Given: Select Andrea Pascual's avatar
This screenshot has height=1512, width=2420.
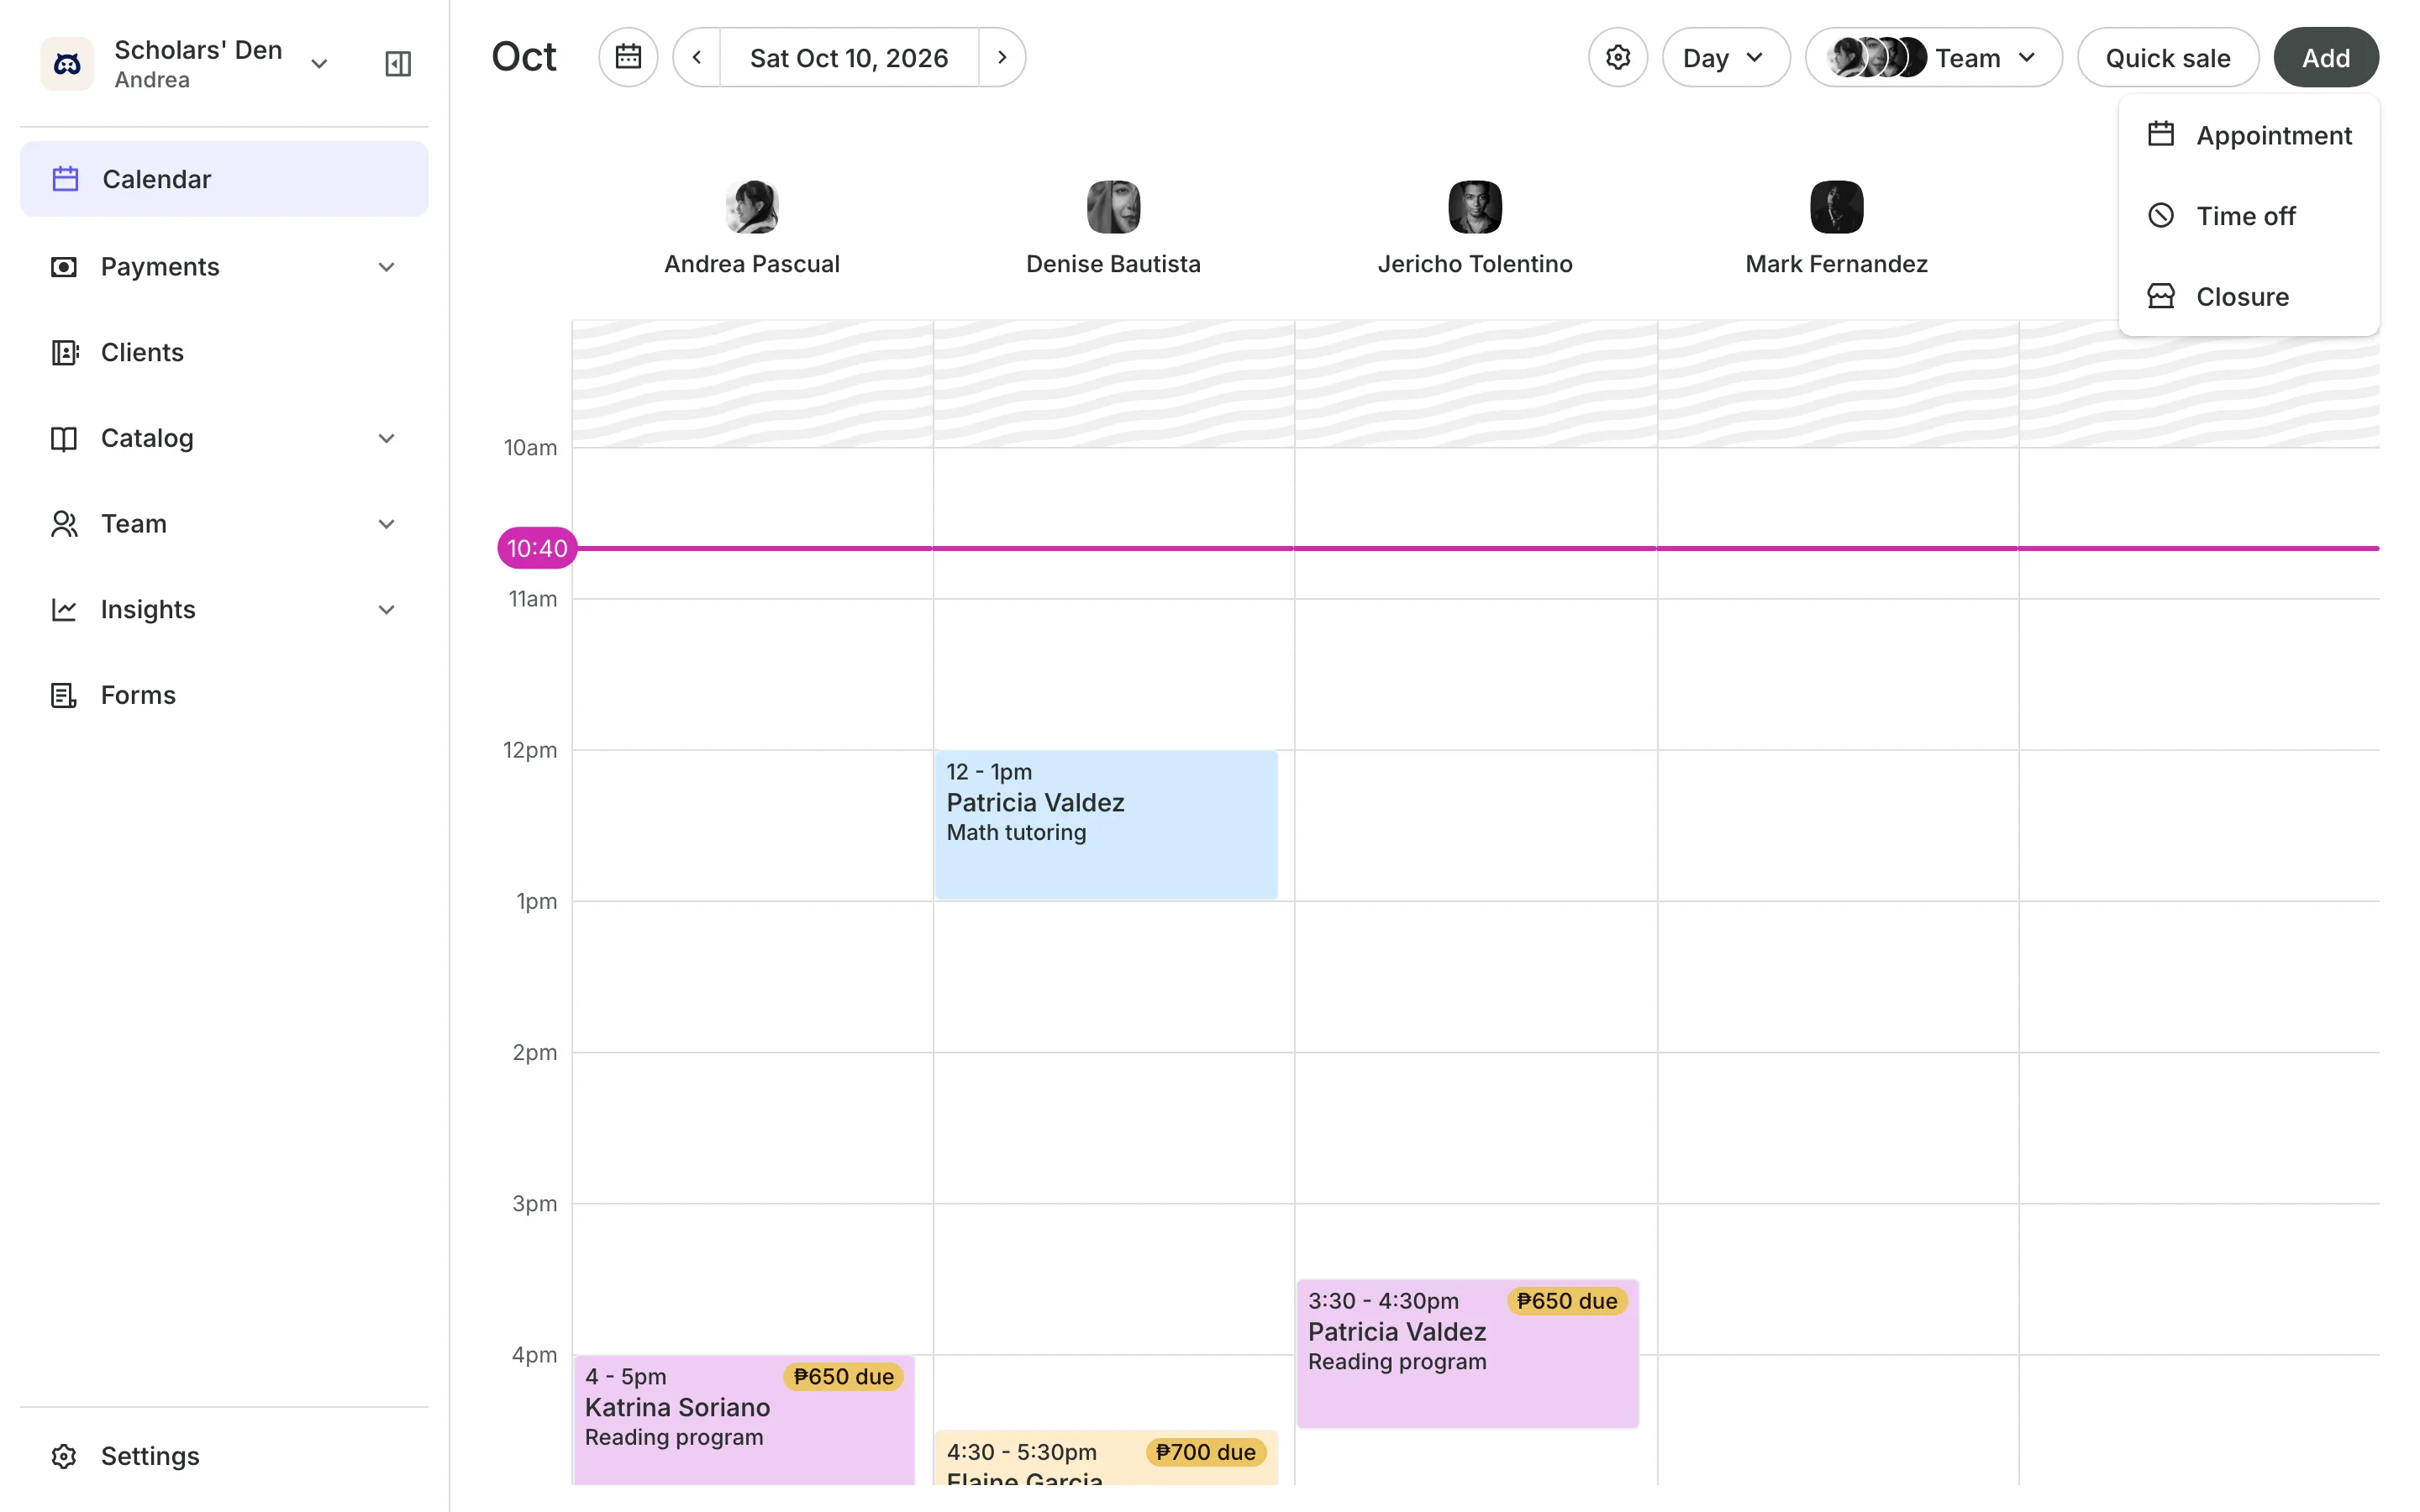Looking at the screenshot, I should 752,207.
